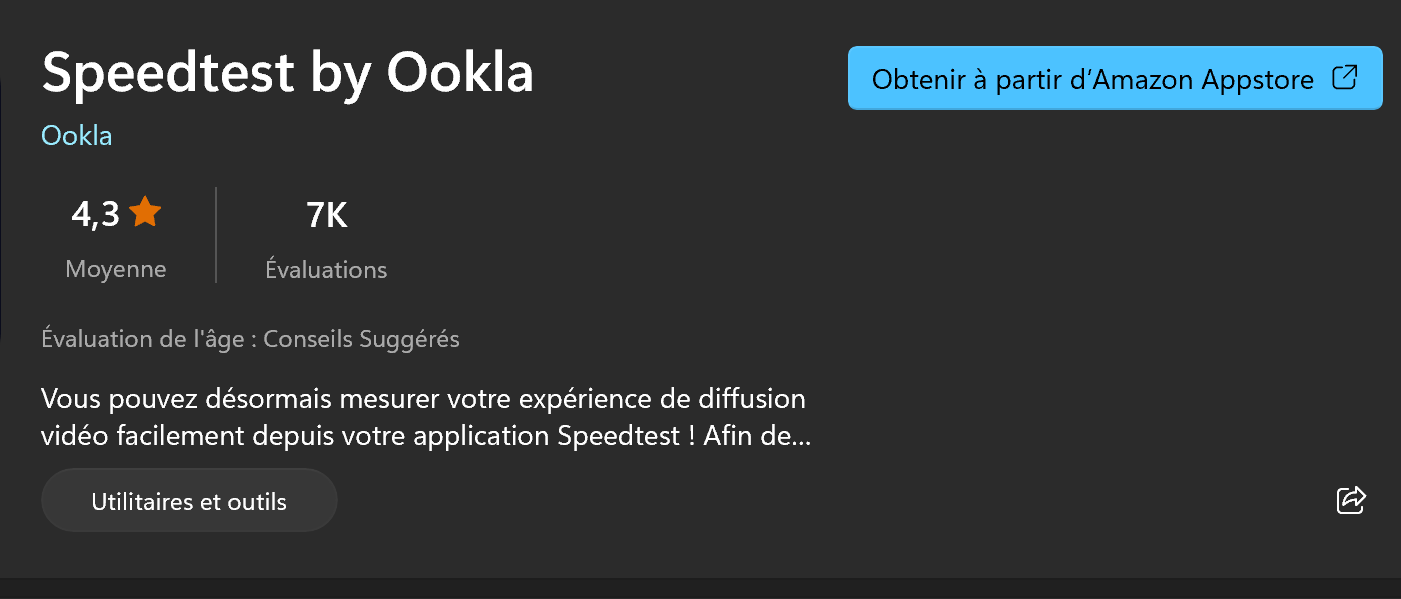Viewport: 1401px width, 599px height.
Task: Click the 4,3 average rating value
Action: point(95,214)
